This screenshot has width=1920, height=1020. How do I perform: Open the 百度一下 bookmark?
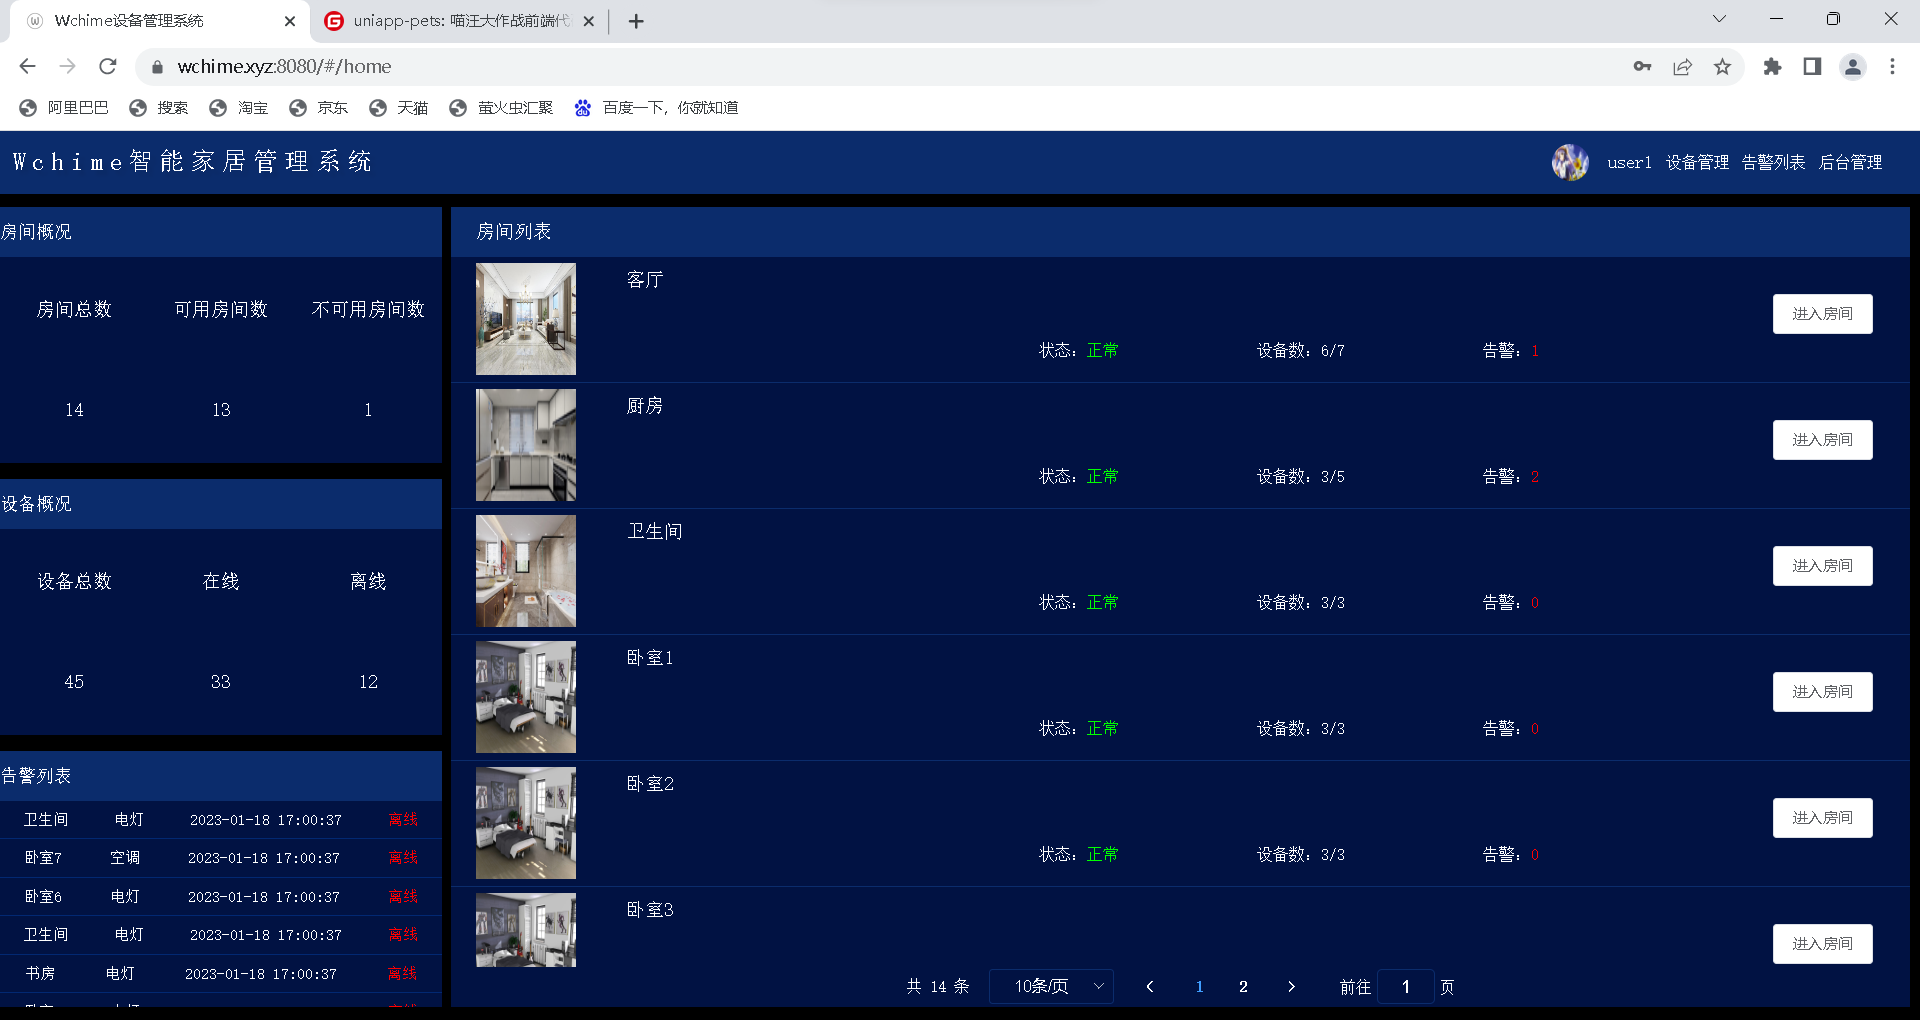tap(657, 108)
